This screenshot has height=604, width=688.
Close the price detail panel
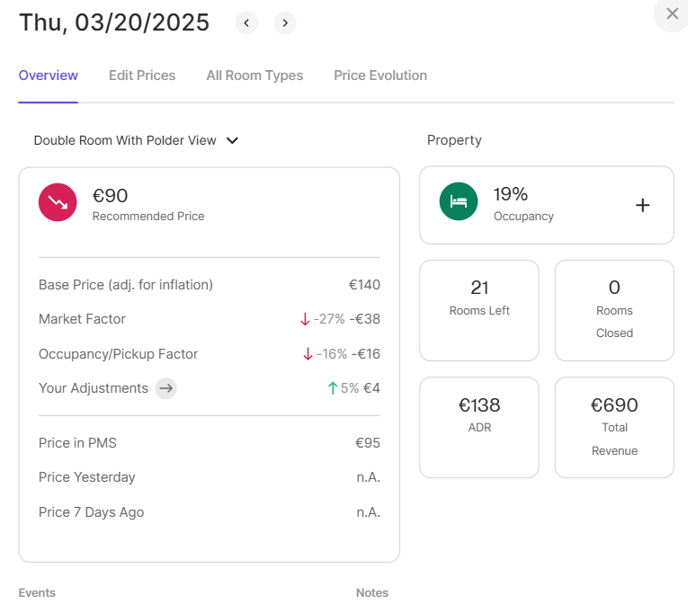[x=672, y=14]
